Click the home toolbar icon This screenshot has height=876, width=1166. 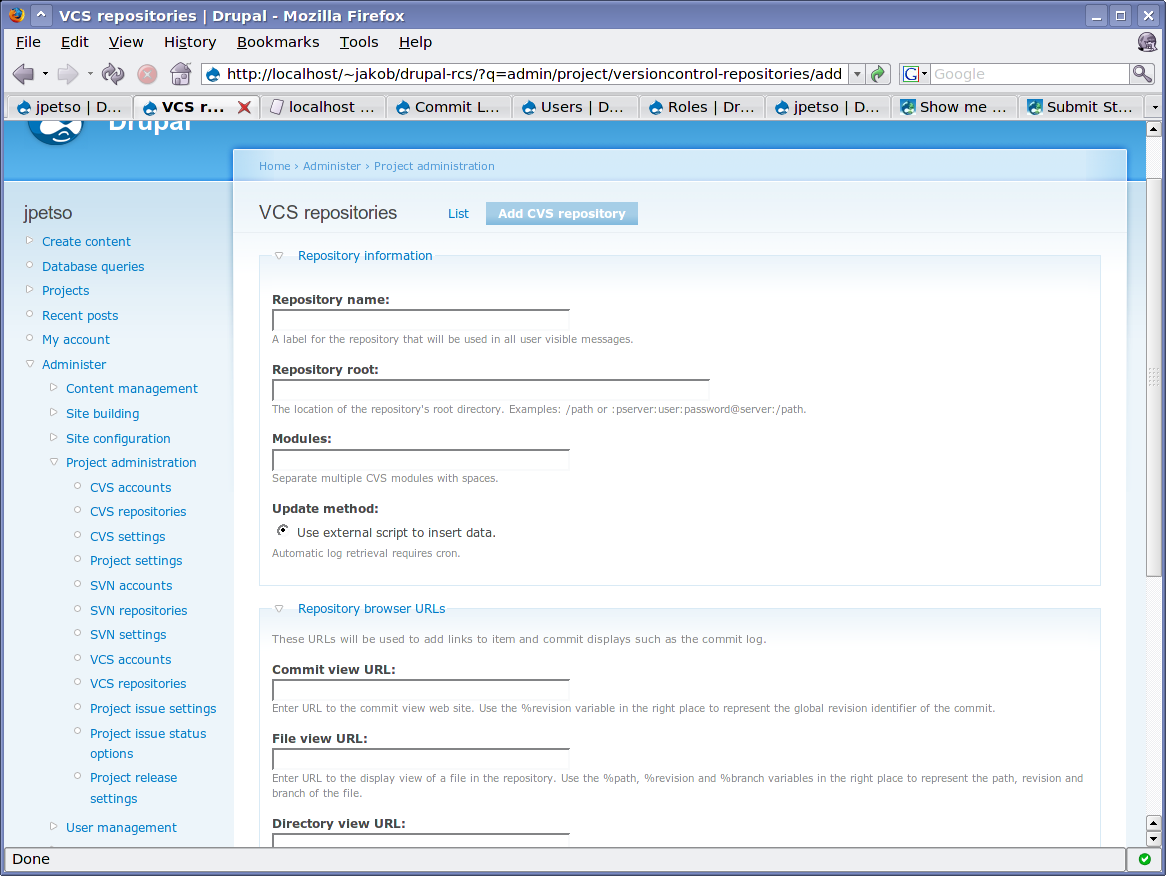pos(180,73)
